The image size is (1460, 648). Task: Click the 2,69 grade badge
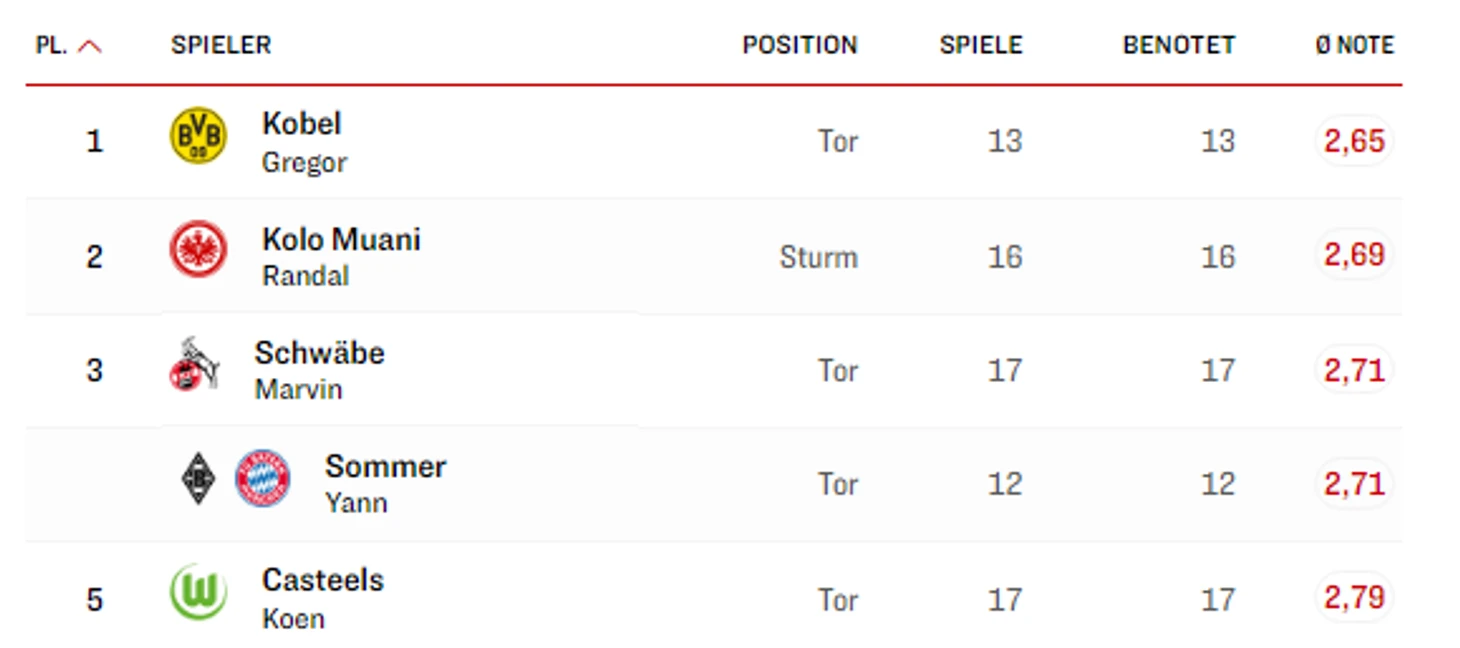click(1354, 255)
